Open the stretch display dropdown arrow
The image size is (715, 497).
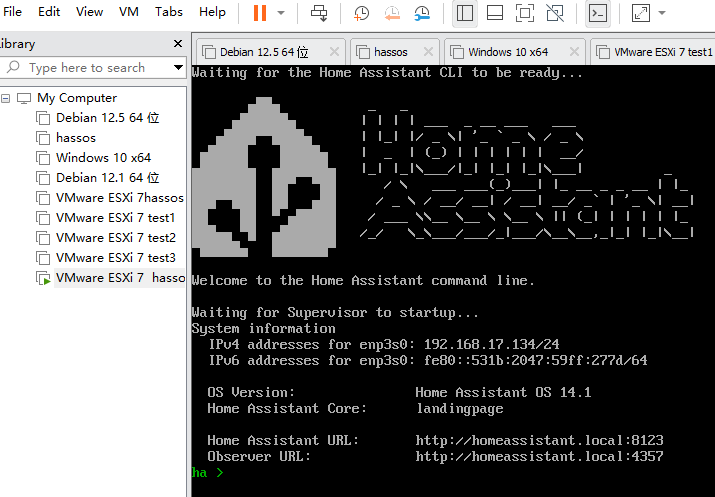[662, 13]
